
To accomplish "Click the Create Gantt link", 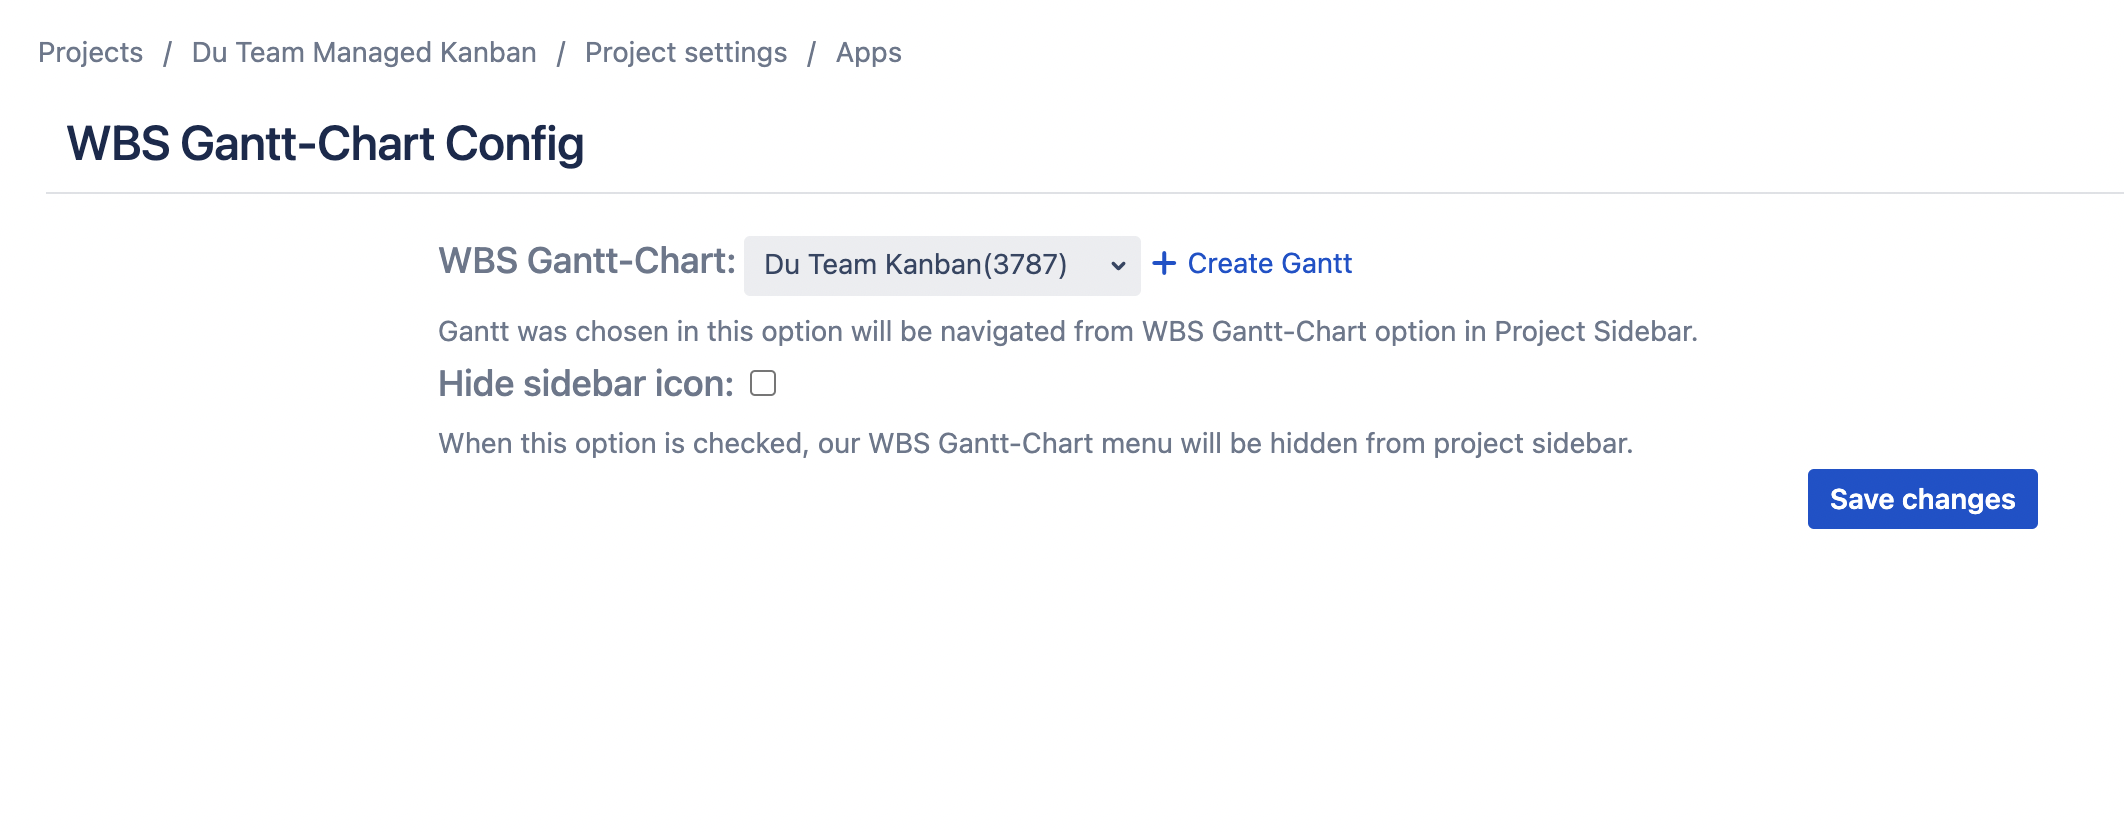I will click(1269, 264).
